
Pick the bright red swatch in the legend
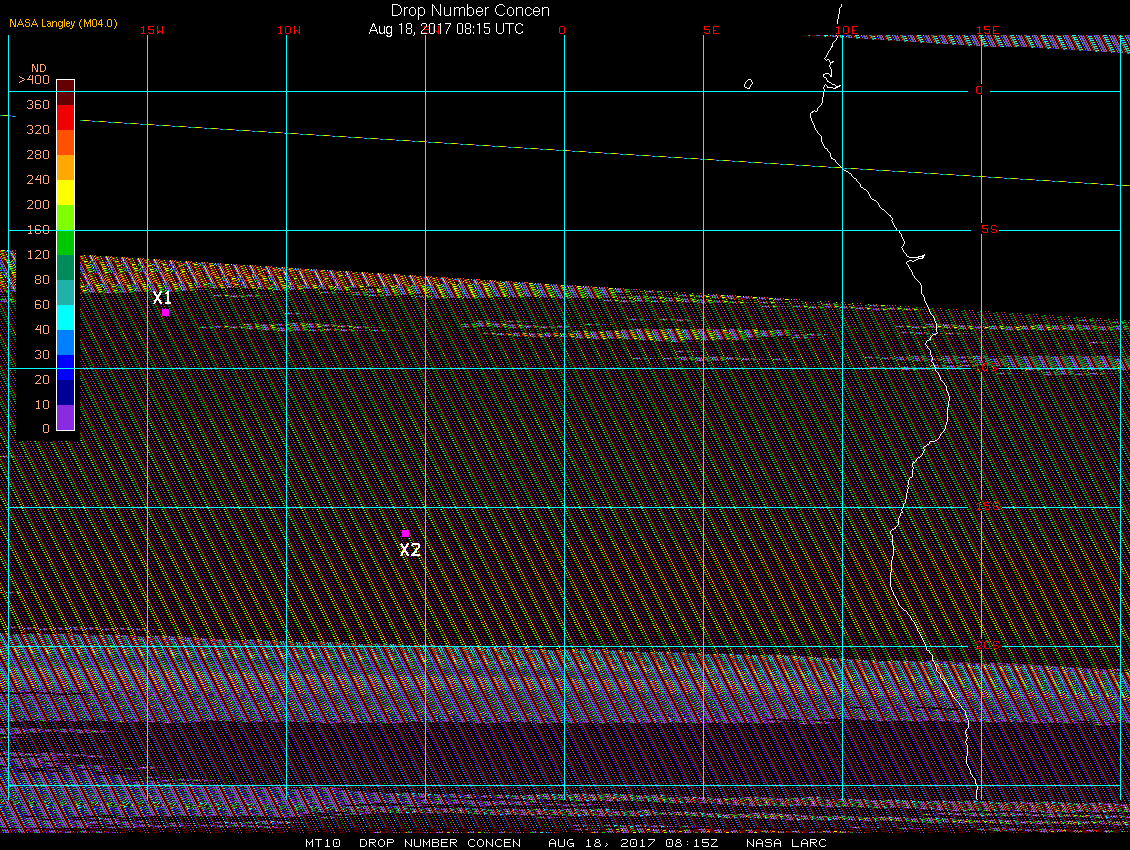click(x=66, y=118)
